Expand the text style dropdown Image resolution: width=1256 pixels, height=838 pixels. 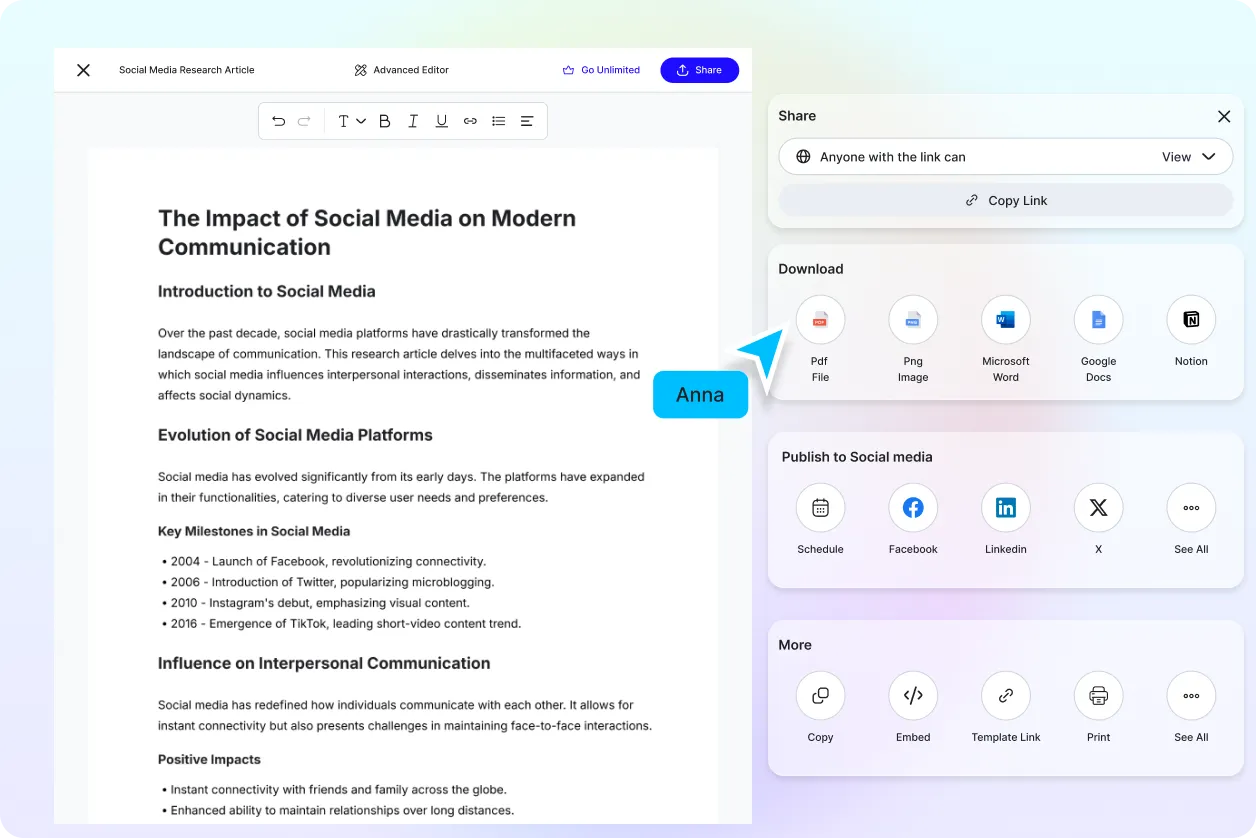[351, 121]
